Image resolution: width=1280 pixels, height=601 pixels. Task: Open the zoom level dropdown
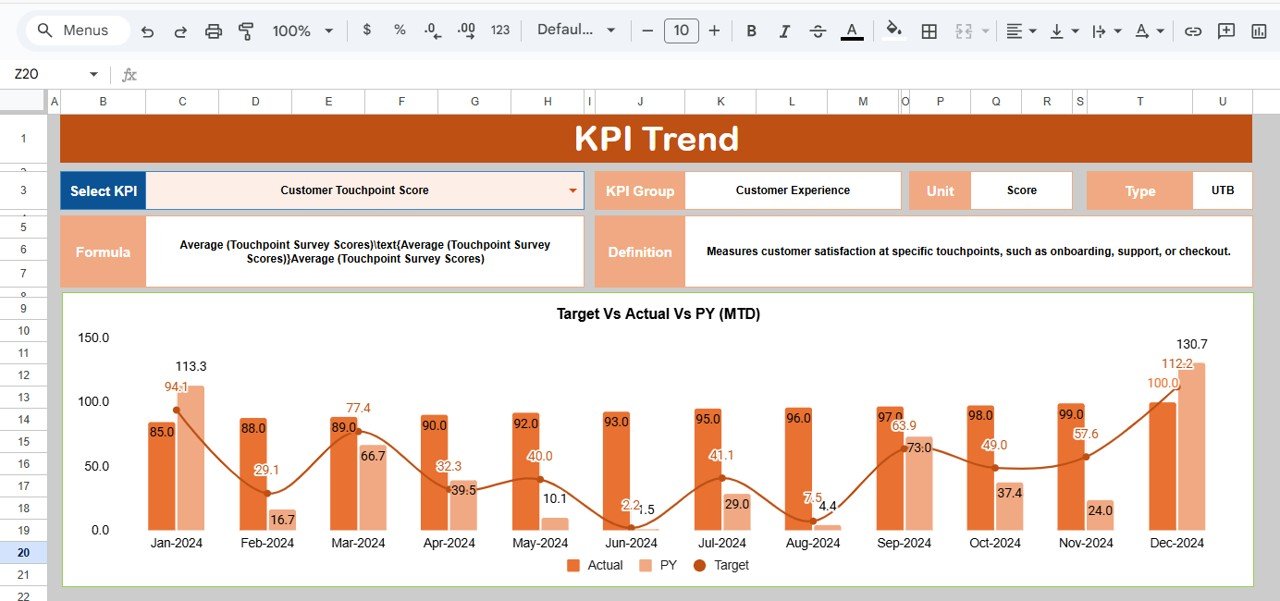point(303,31)
